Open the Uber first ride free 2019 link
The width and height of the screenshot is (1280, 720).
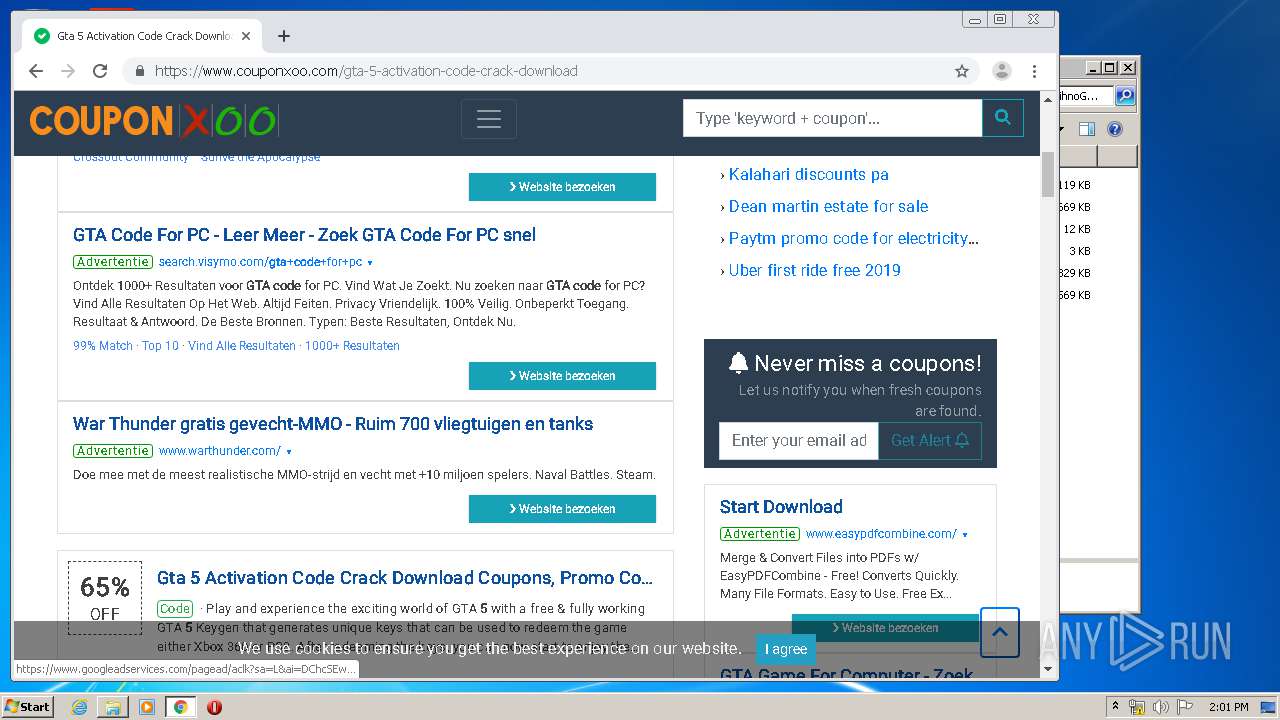814,270
